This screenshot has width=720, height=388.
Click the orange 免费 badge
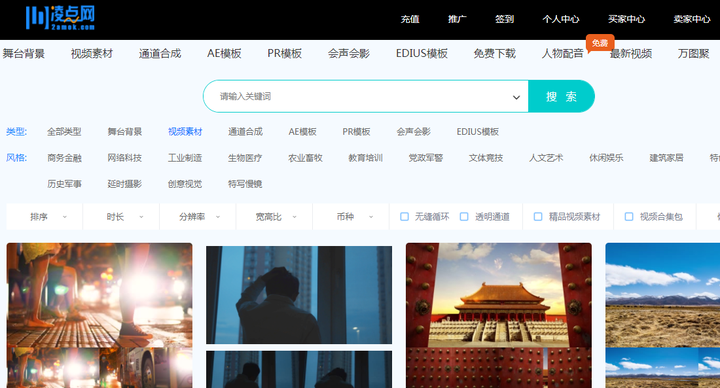click(x=600, y=43)
